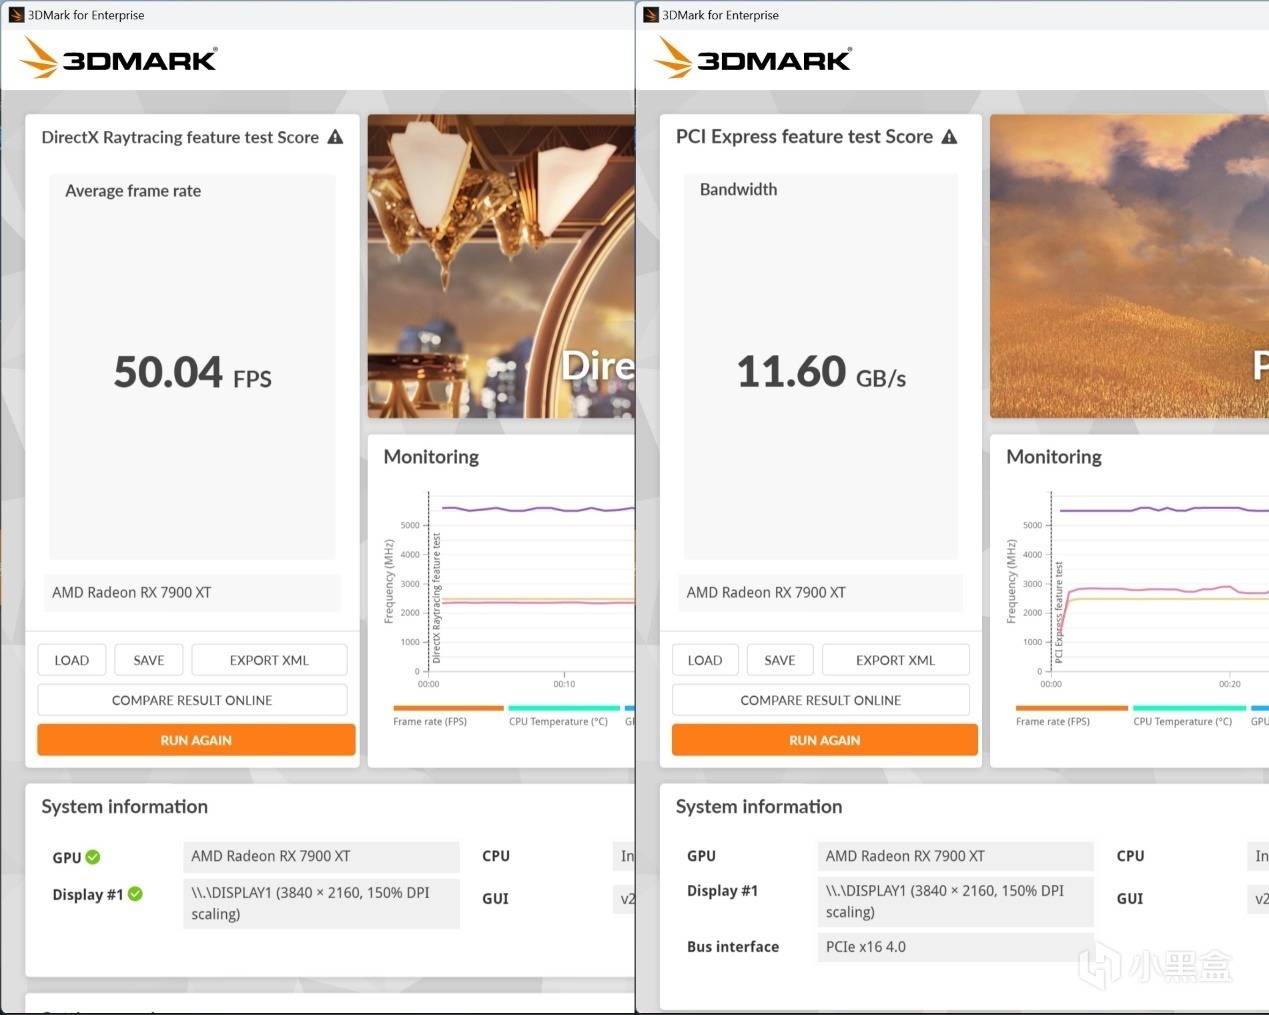
Task: Click SAVE in the PCI Express window
Action: (780, 660)
